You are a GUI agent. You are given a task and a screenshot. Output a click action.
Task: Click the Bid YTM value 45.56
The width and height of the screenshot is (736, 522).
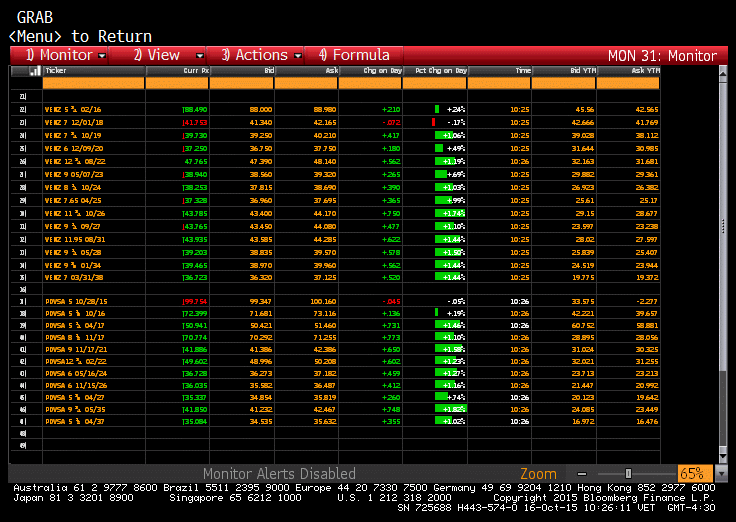coord(584,109)
